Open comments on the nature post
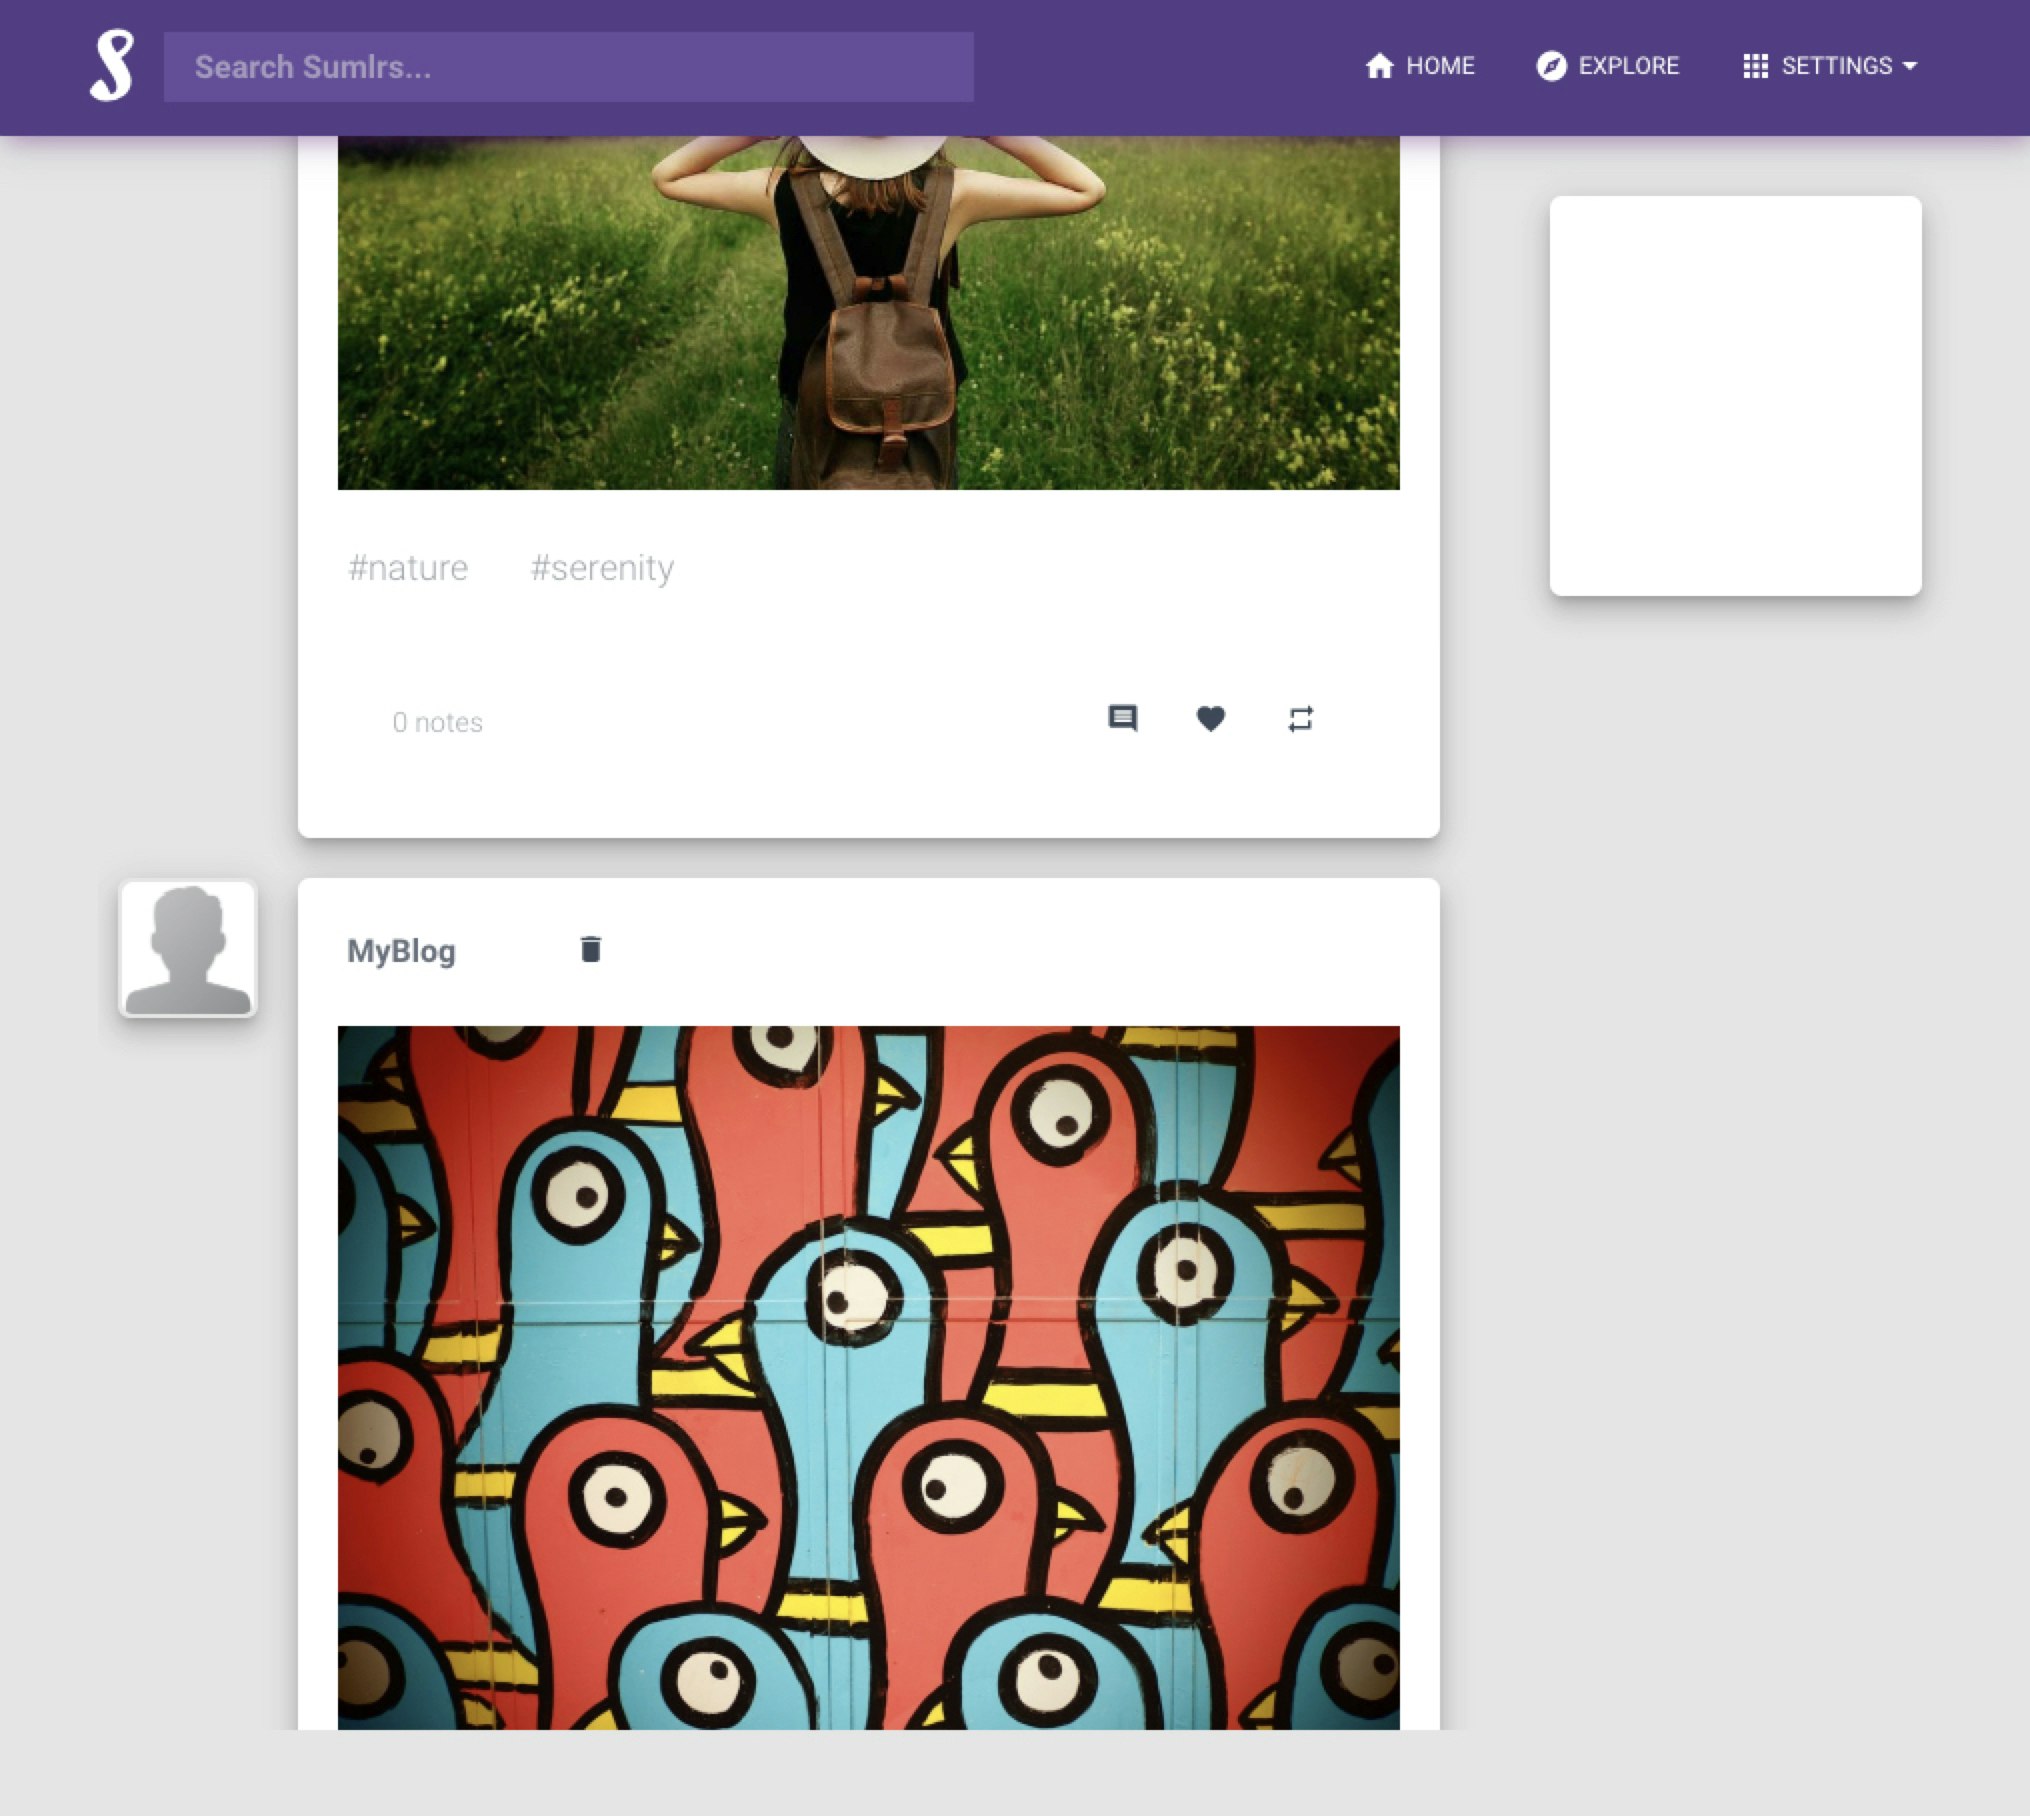 point(1124,719)
